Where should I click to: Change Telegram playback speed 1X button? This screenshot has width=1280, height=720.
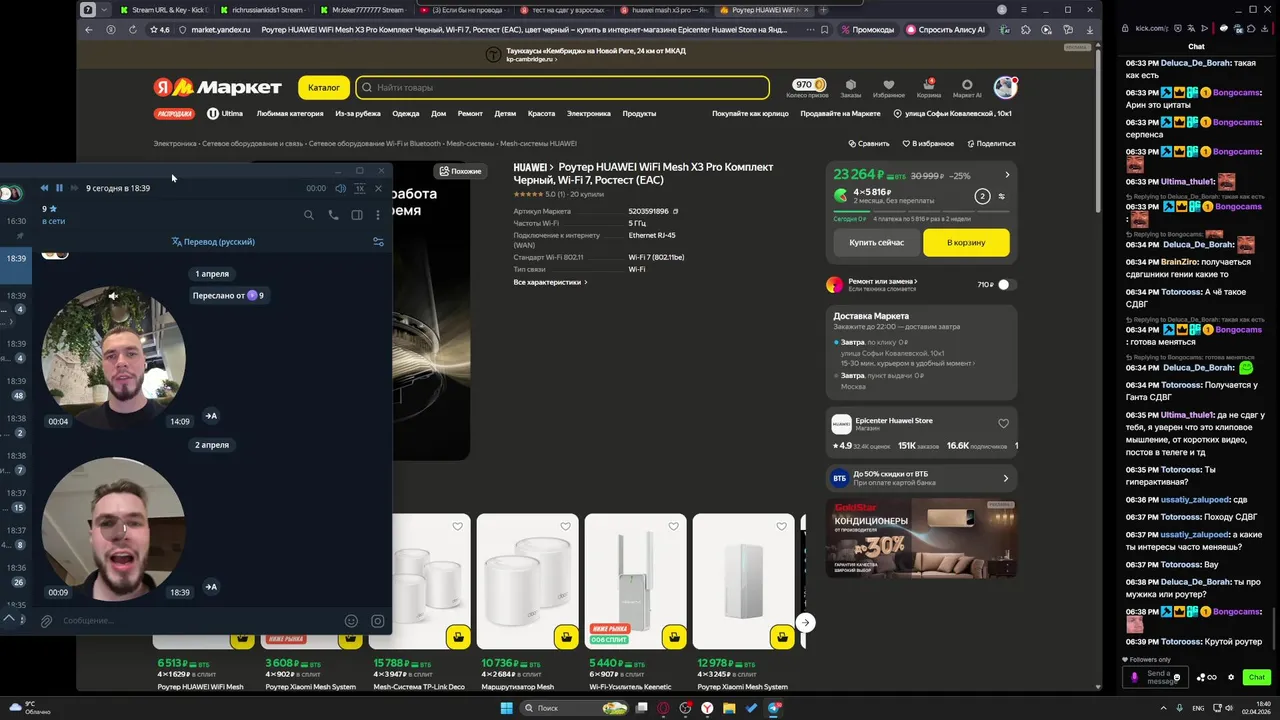click(x=360, y=188)
